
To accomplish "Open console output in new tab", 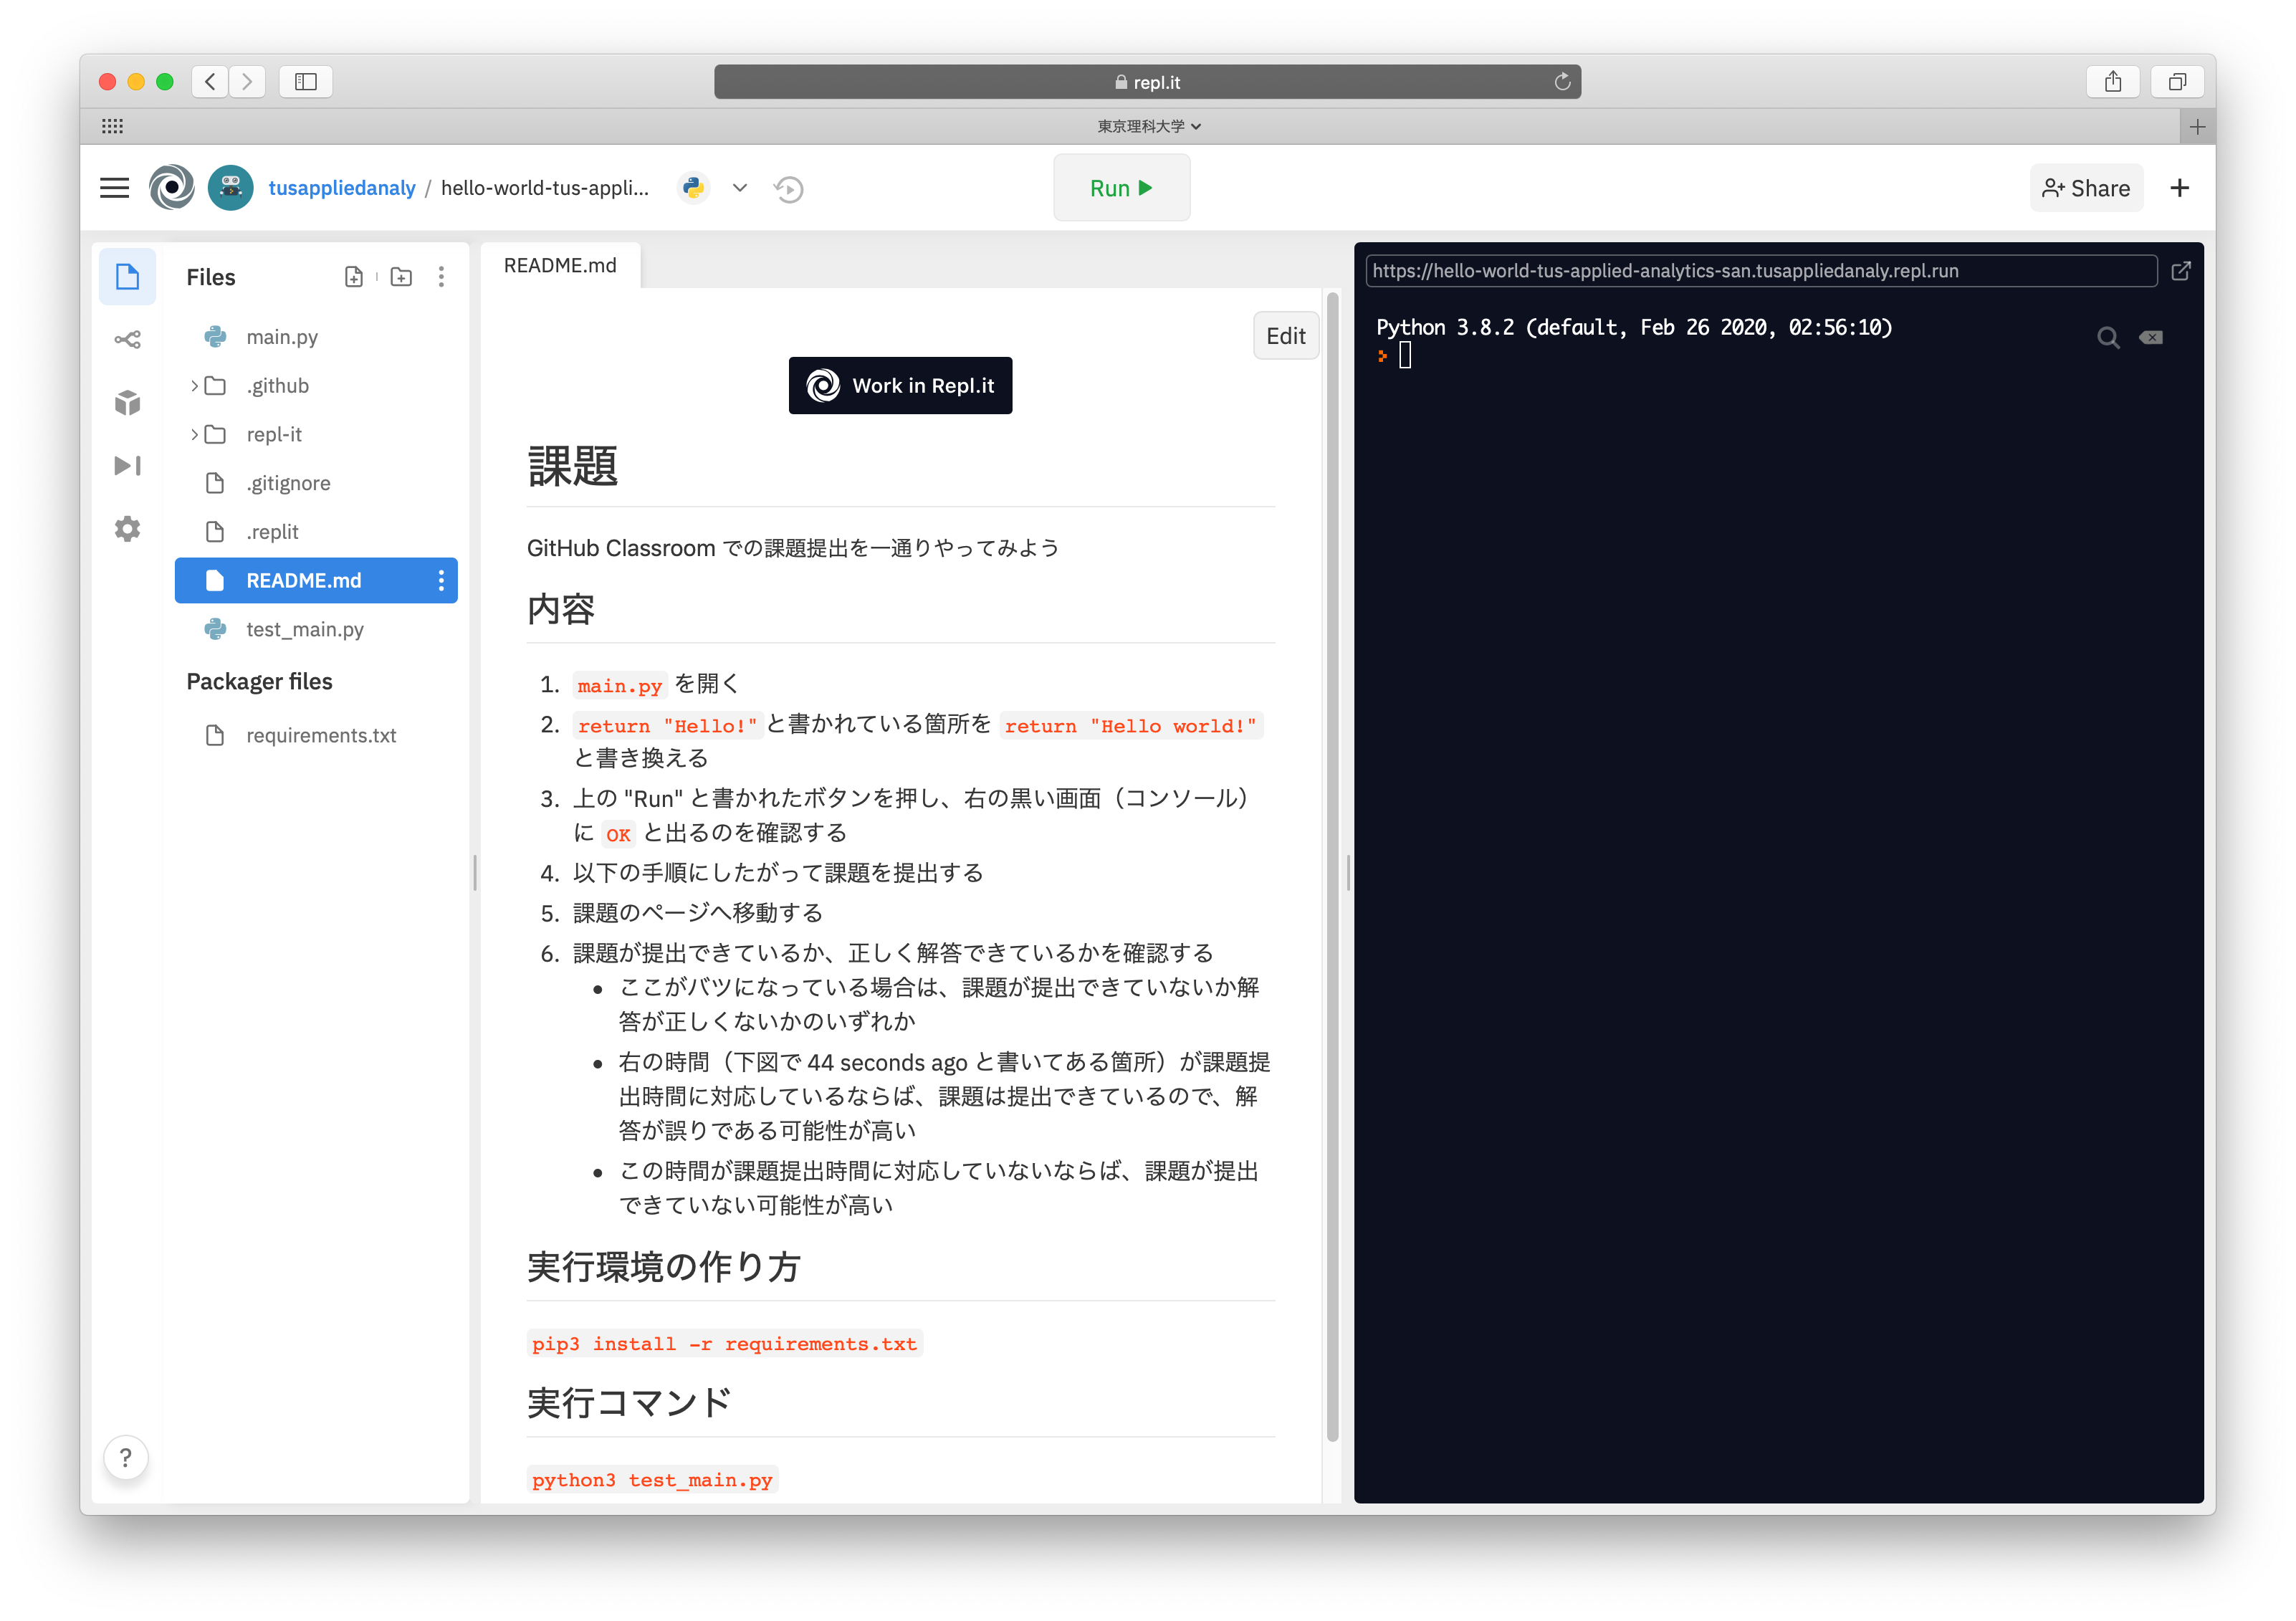I will tap(2181, 271).
